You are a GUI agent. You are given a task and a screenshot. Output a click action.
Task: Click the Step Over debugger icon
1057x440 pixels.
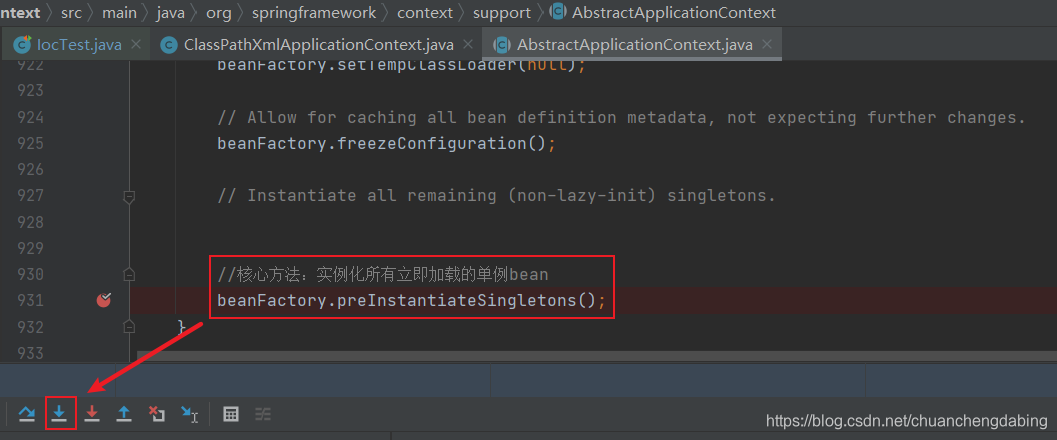point(27,414)
